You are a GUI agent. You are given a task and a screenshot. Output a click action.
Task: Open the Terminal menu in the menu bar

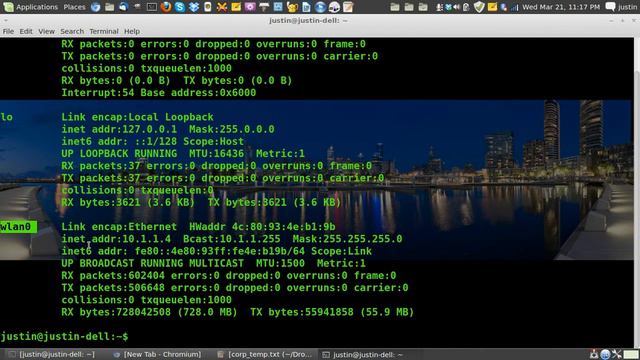click(x=104, y=31)
